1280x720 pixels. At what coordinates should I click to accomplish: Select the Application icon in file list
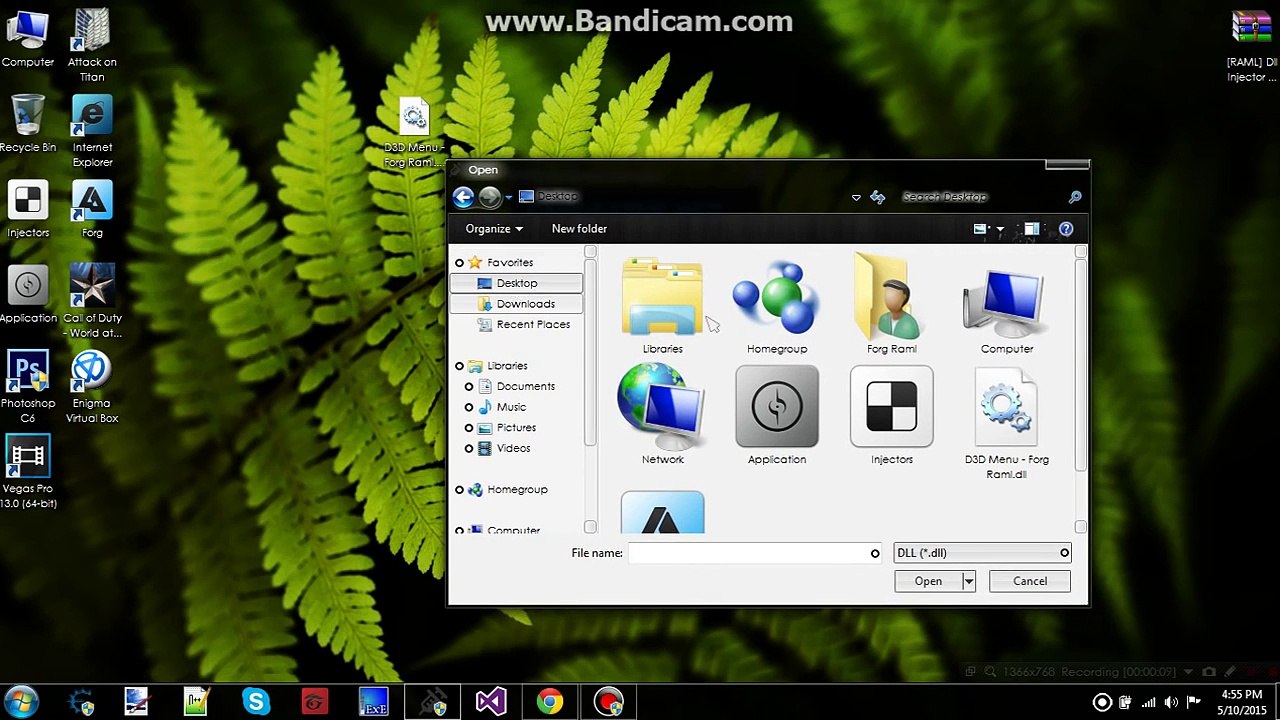[x=776, y=415]
